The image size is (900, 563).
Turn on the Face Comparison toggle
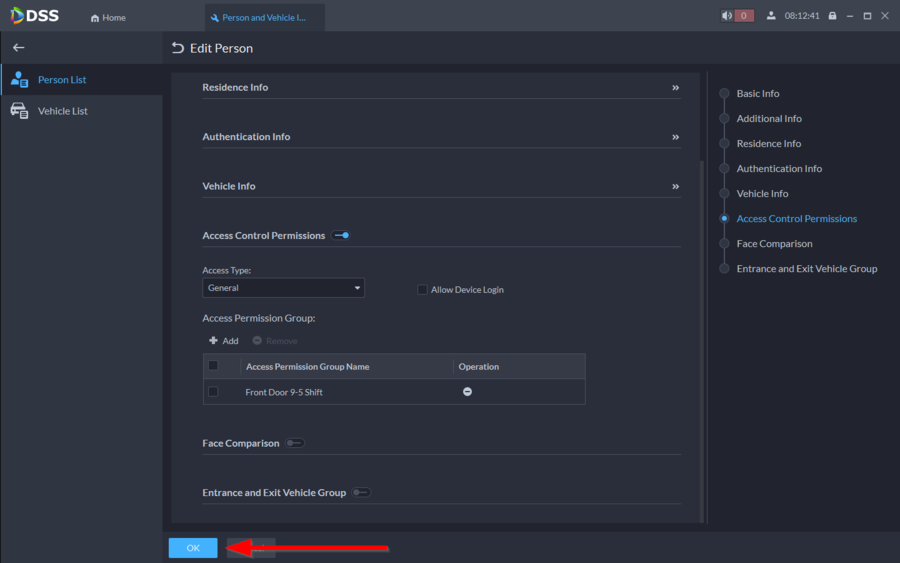point(294,443)
